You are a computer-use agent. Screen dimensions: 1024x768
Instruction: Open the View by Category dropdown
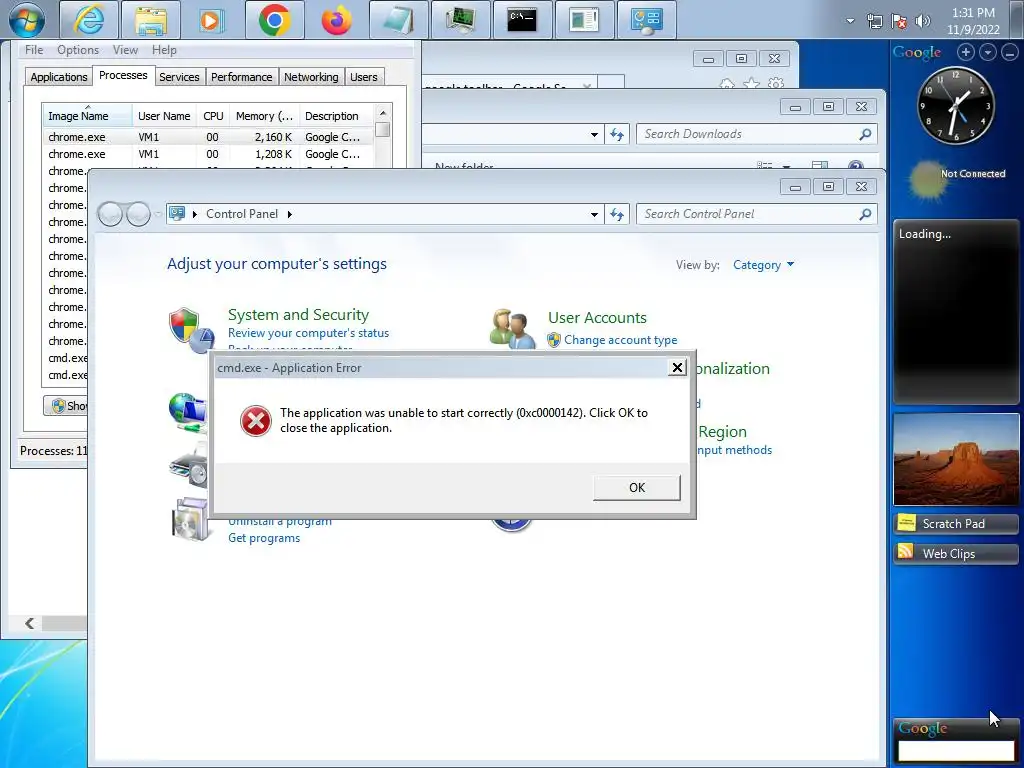pyautogui.click(x=763, y=264)
